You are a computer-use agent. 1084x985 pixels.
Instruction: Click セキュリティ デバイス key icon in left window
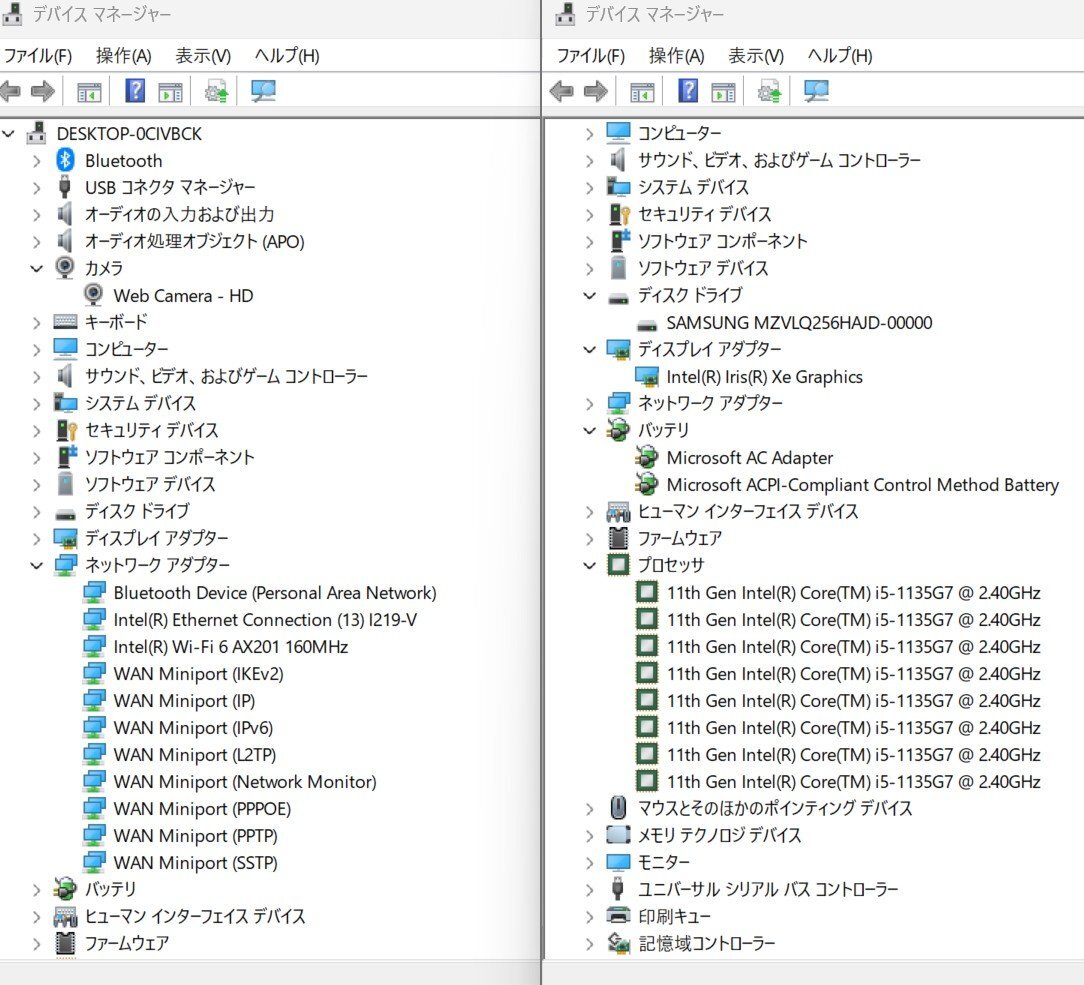click(66, 430)
